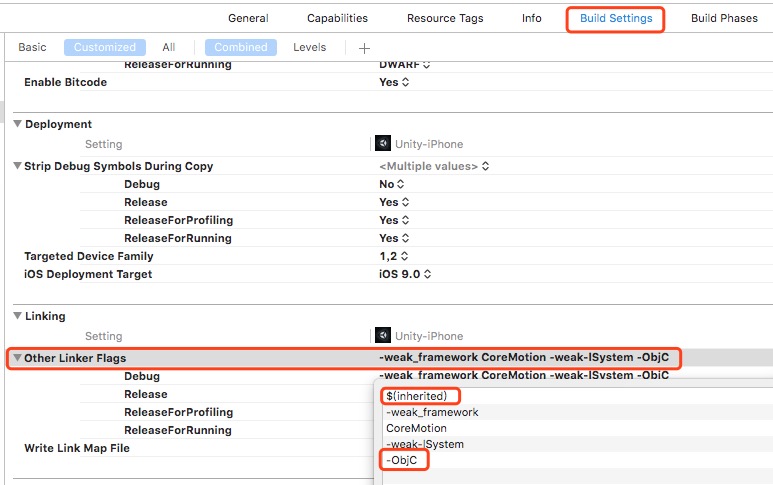The image size is (773, 485).
Task: Select the Customized filter
Action: [105, 47]
